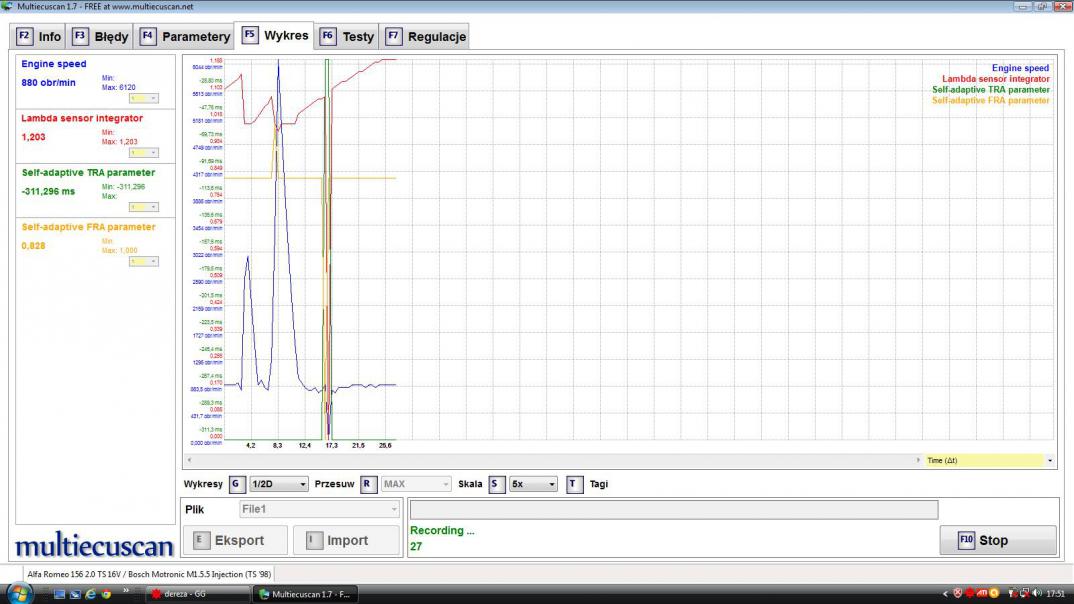
Task: Open the Plik File1 dropdown
Action: click(319, 509)
